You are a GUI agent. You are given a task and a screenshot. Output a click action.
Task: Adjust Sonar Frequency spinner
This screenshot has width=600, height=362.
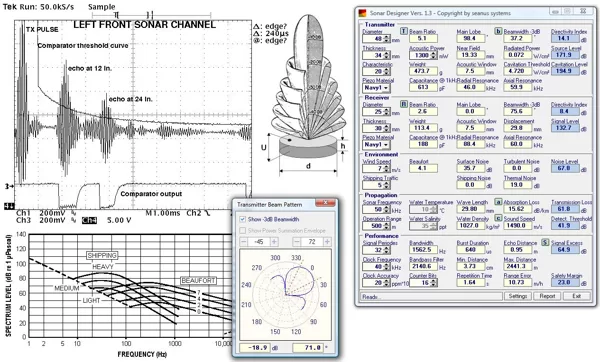coord(386,210)
